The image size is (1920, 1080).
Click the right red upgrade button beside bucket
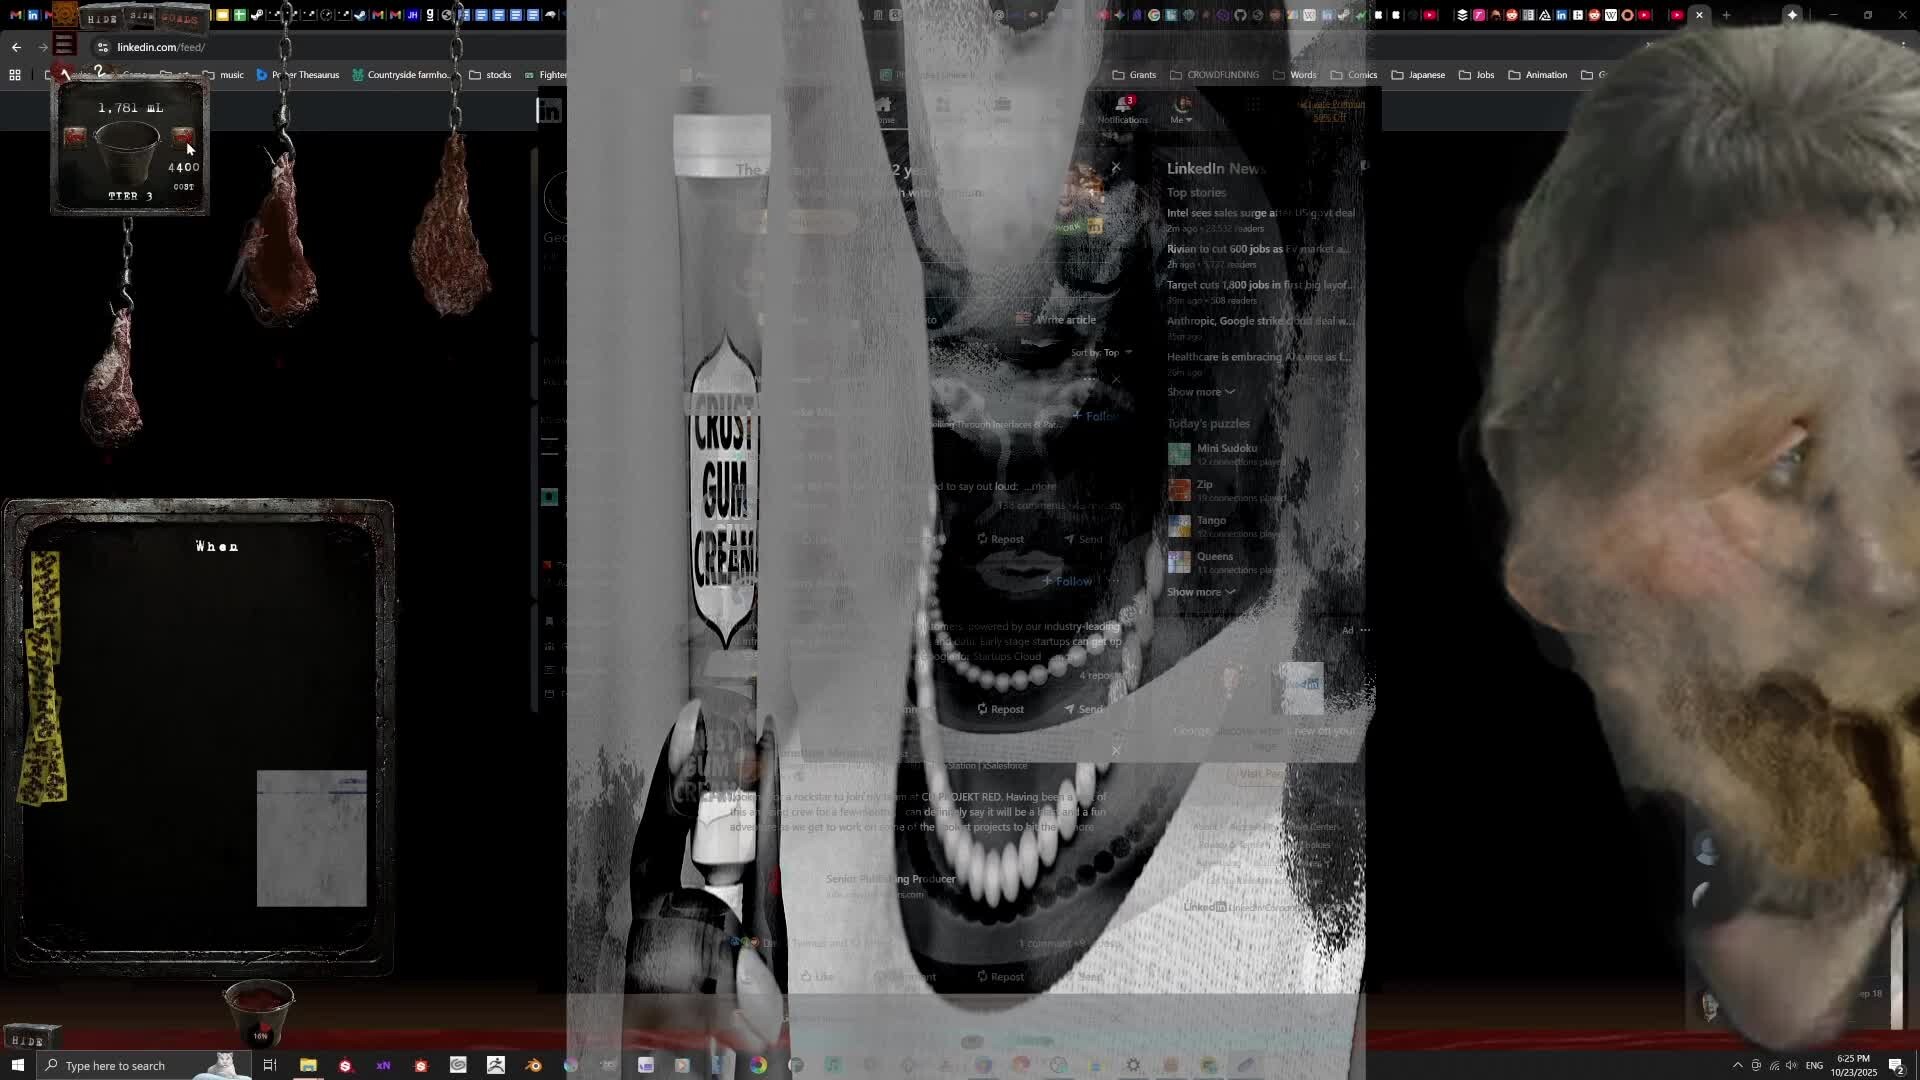pos(183,137)
